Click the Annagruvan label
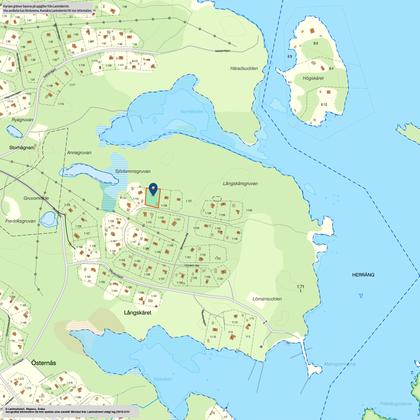The width and height of the screenshot is (420, 420). coord(79,153)
